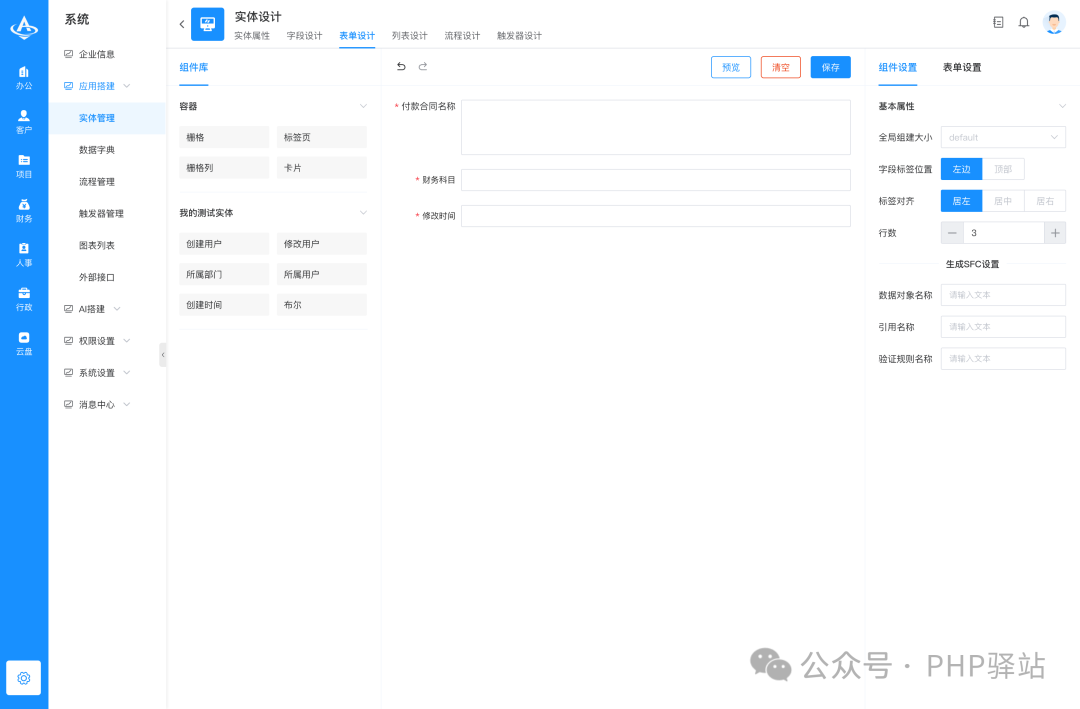Collapse the 容器 section

tap(363, 106)
